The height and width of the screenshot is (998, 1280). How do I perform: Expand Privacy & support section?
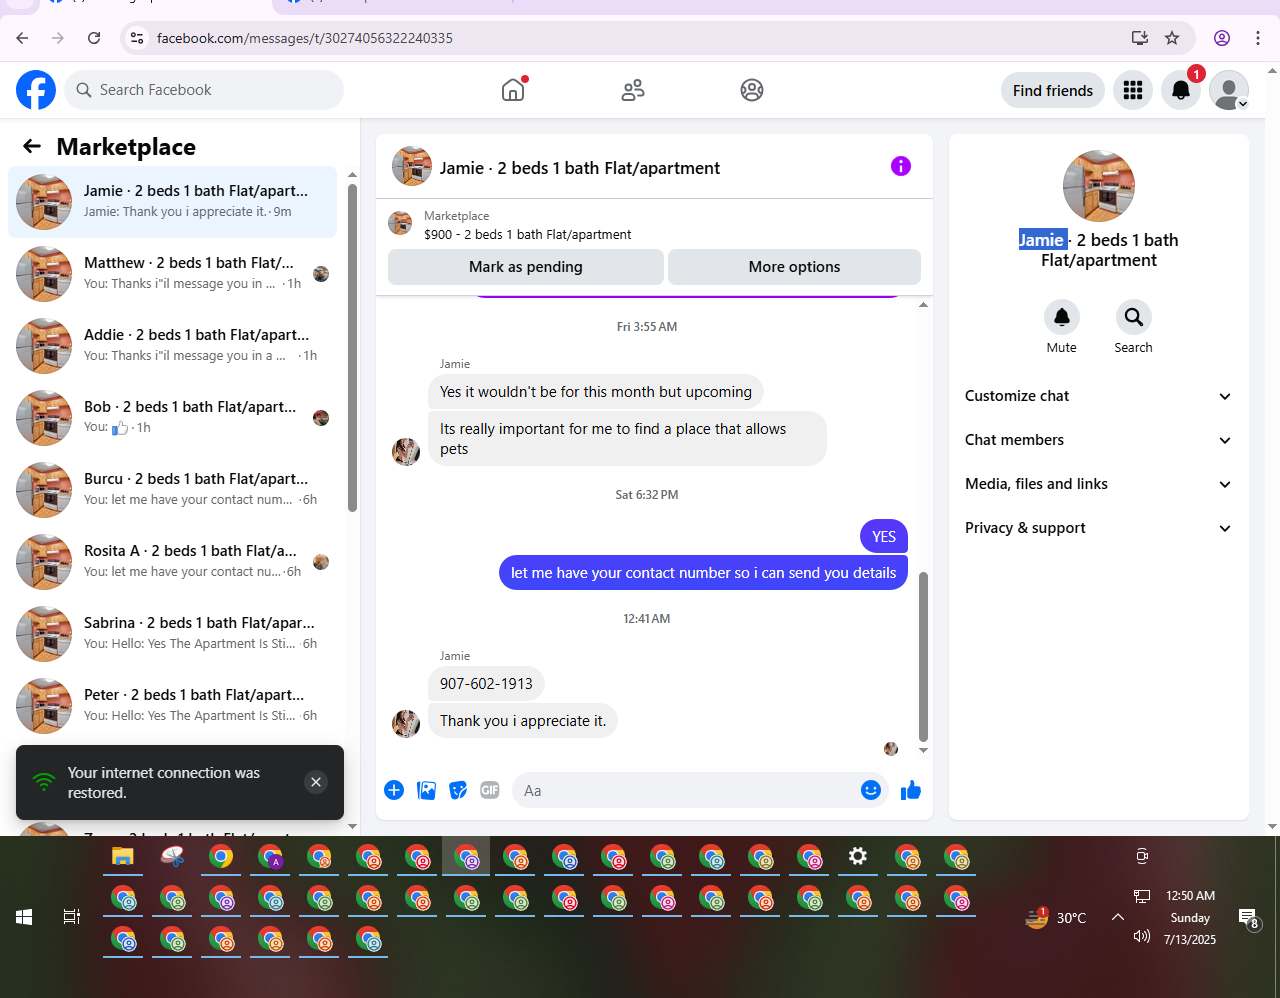(1098, 528)
